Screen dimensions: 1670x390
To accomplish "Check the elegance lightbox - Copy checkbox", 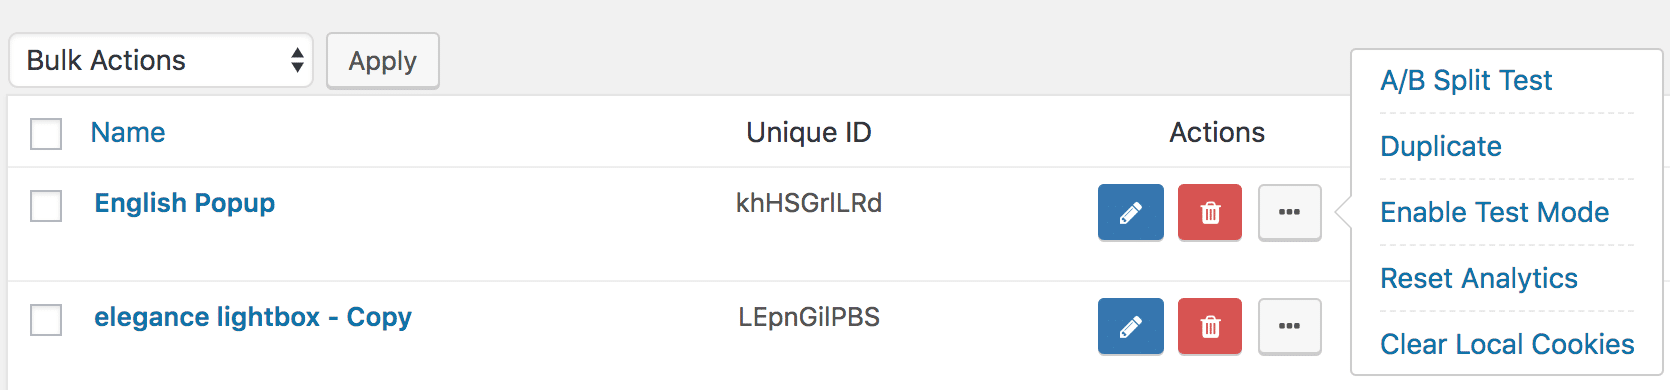I will [x=46, y=320].
